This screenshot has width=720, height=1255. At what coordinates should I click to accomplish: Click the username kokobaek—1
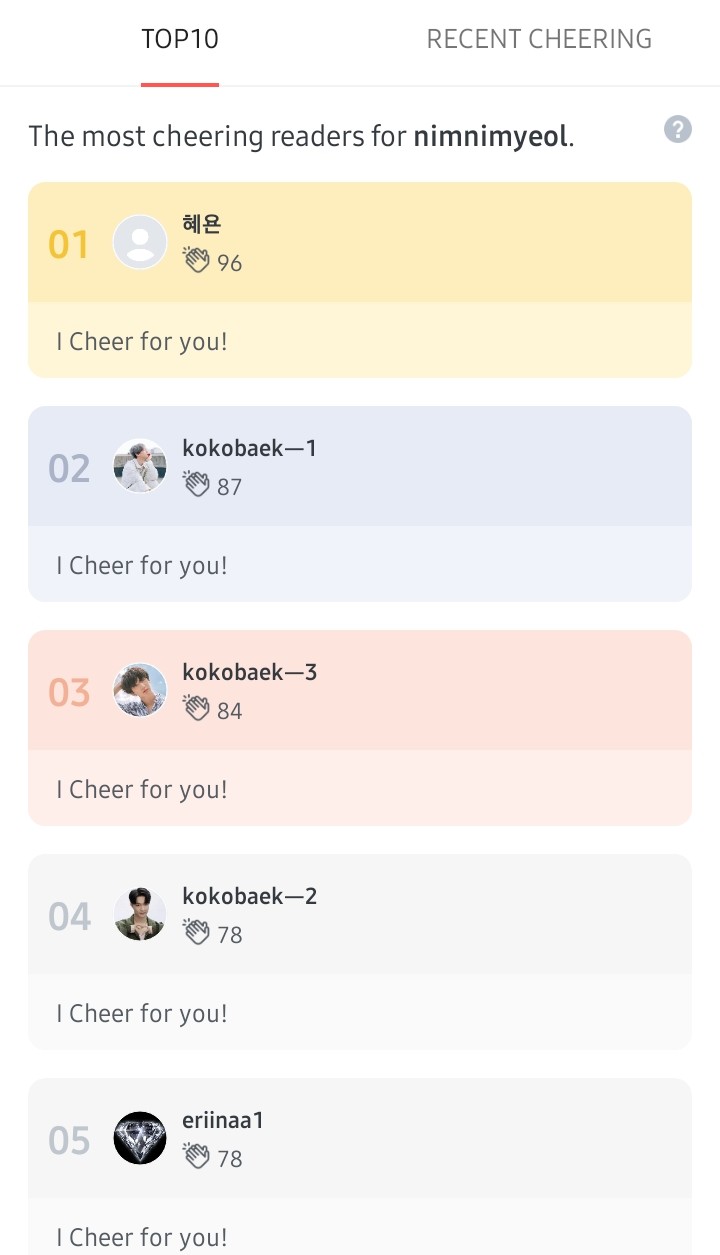pos(249,448)
